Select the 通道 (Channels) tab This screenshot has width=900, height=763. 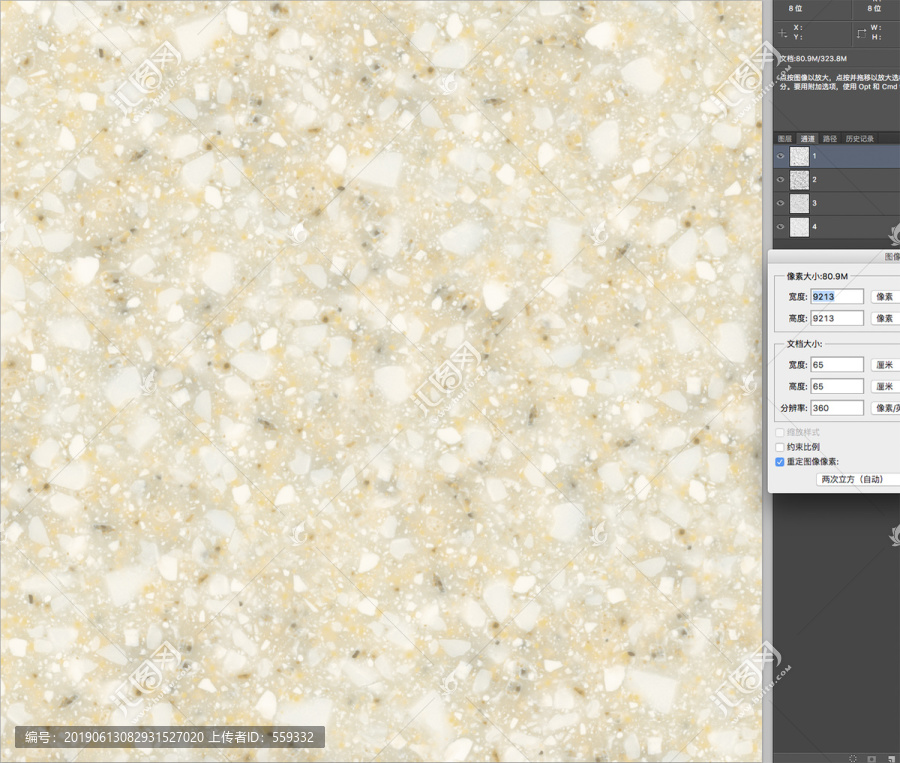pyautogui.click(x=808, y=138)
